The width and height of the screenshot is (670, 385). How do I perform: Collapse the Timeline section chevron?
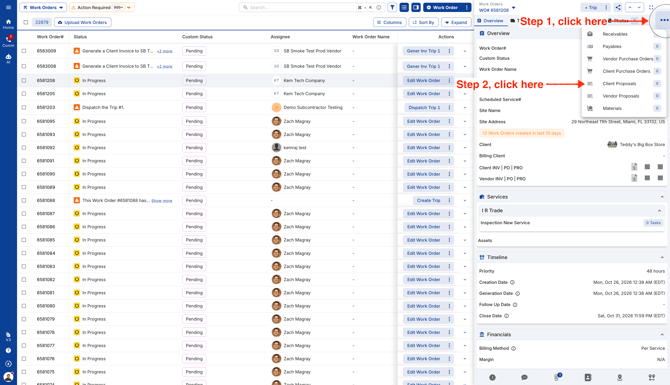(662, 257)
